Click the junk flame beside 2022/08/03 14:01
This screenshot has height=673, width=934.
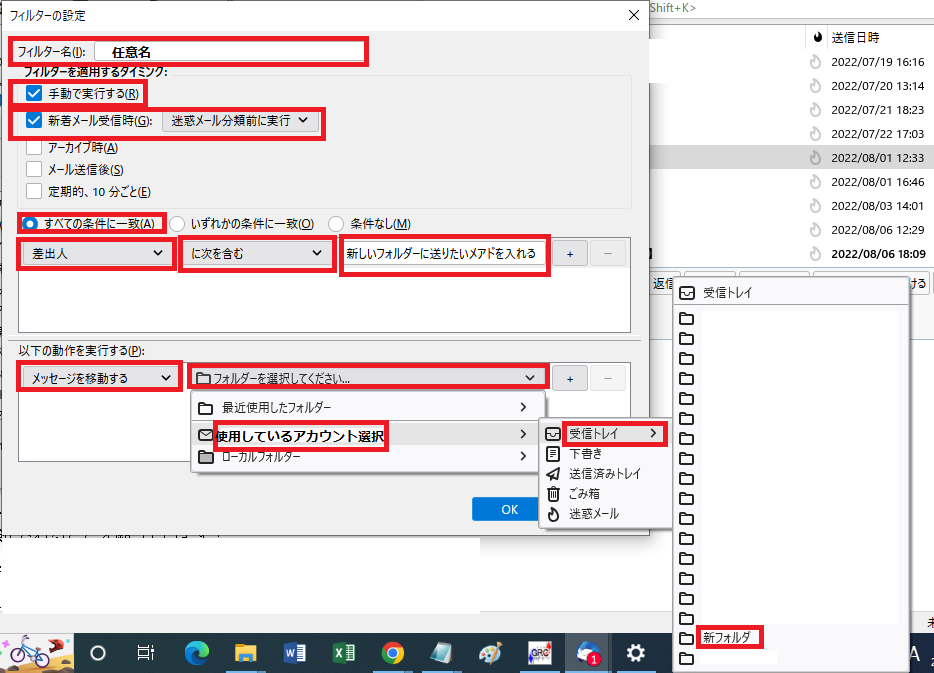(x=815, y=205)
